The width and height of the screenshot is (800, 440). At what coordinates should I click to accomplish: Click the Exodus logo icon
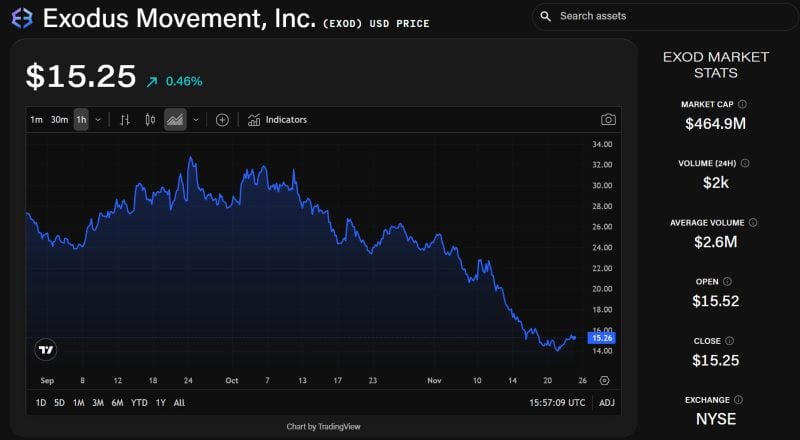click(21, 18)
